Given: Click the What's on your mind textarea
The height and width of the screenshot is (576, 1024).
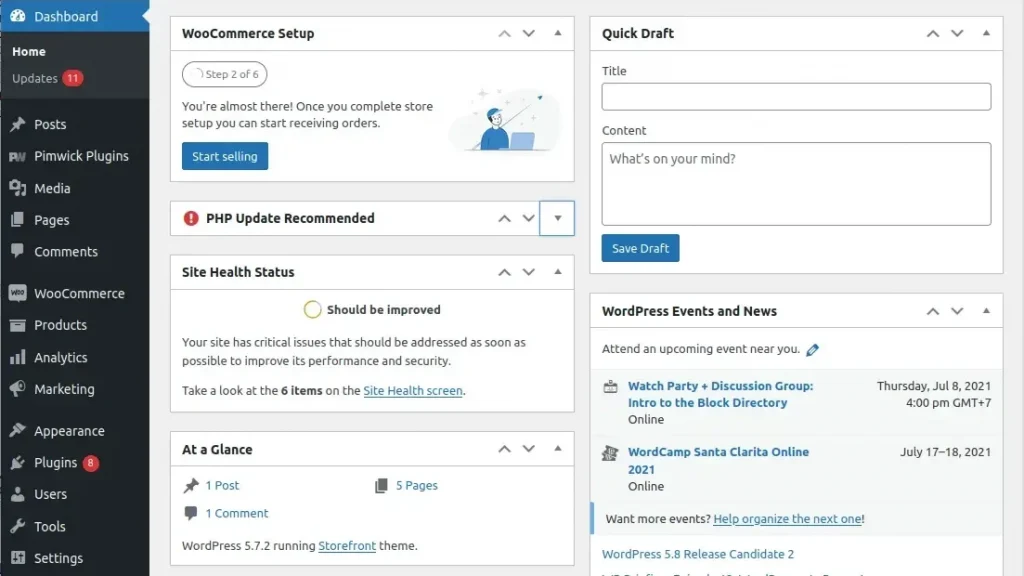Looking at the screenshot, I should tap(796, 184).
